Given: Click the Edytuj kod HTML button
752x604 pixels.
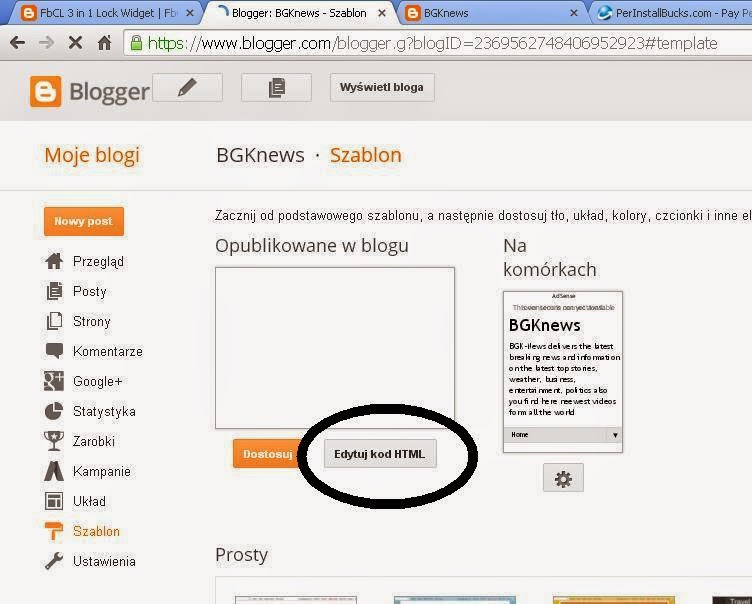Looking at the screenshot, I should 380,453.
